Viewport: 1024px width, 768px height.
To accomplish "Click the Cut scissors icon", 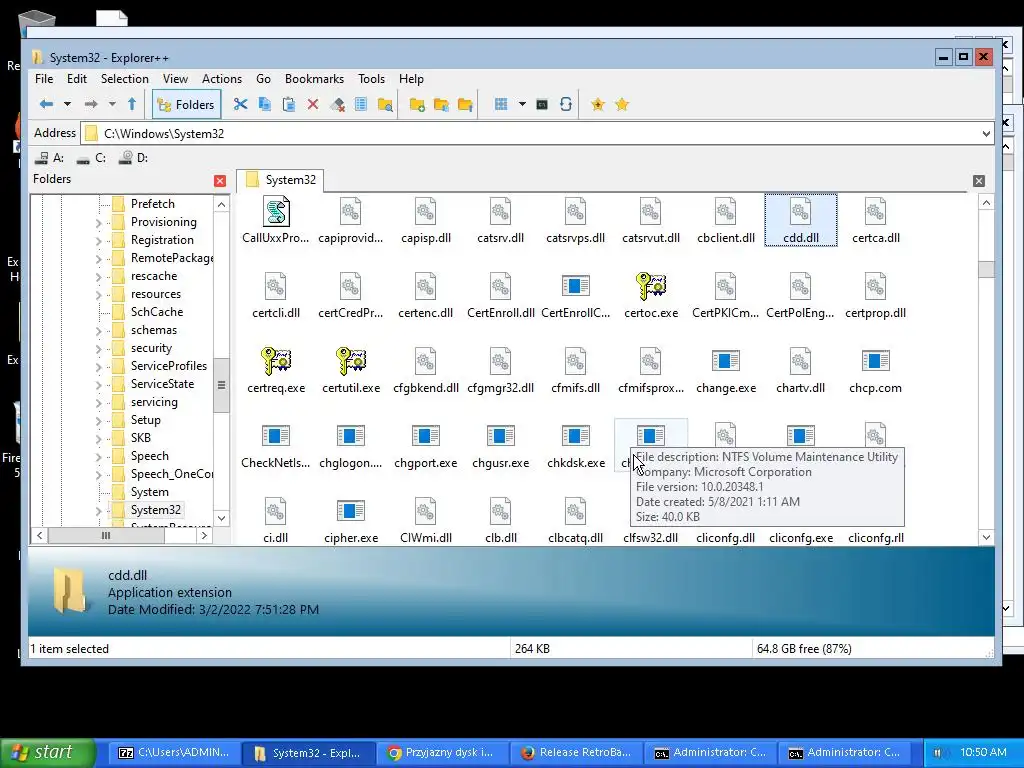I will [240, 104].
